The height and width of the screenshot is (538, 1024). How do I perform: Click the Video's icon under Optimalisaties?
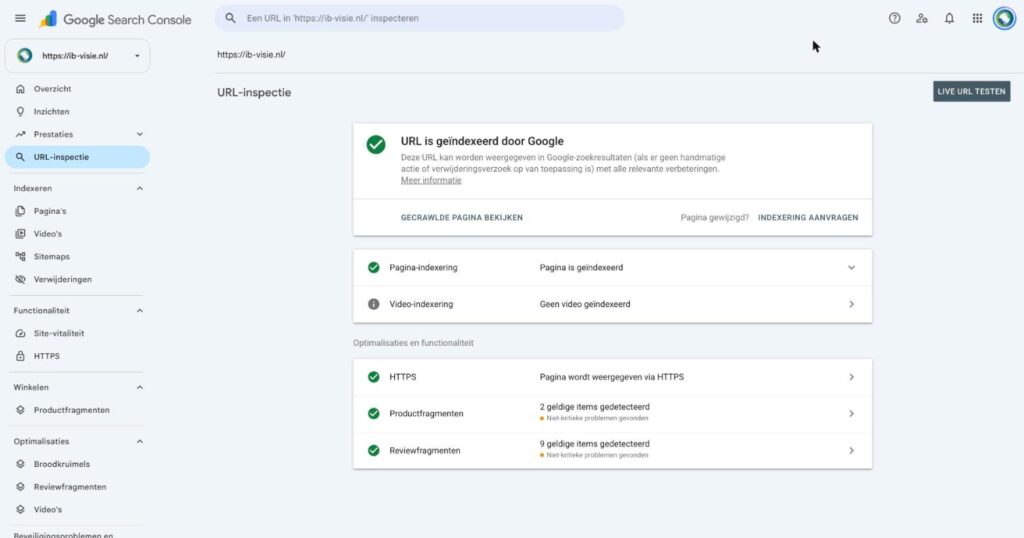(x=20, y=509)
